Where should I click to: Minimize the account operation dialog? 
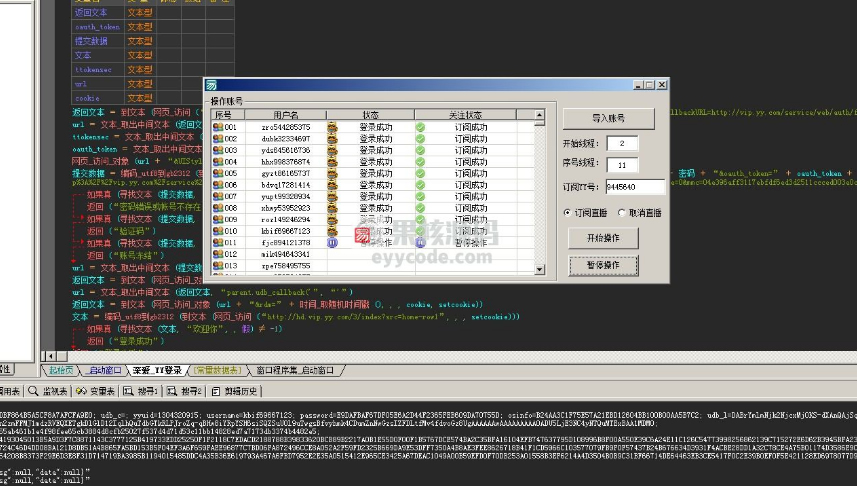point(638,85)
